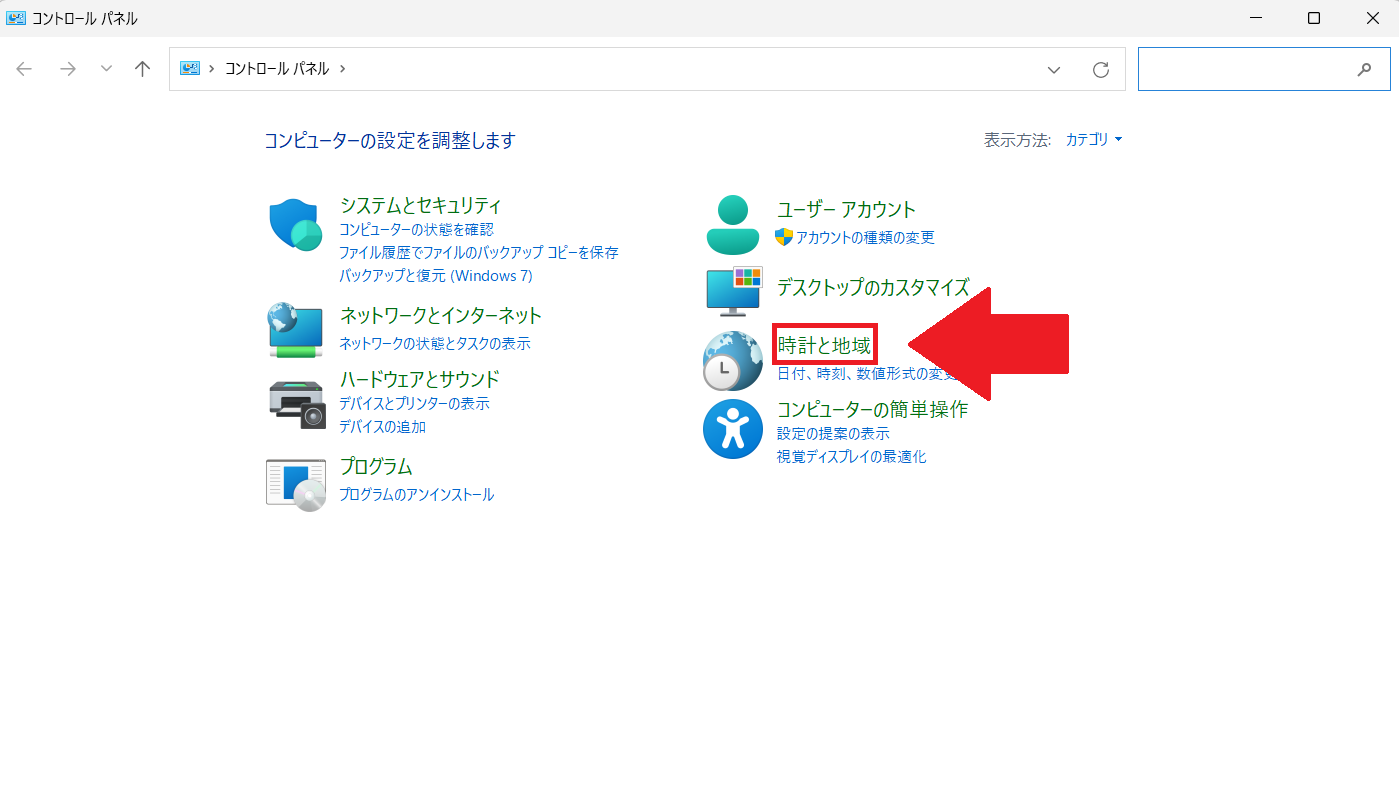Open recent locations chevron near navigation arrows
The width and height of the screenshot is (1399, 785).
[106, 69]
